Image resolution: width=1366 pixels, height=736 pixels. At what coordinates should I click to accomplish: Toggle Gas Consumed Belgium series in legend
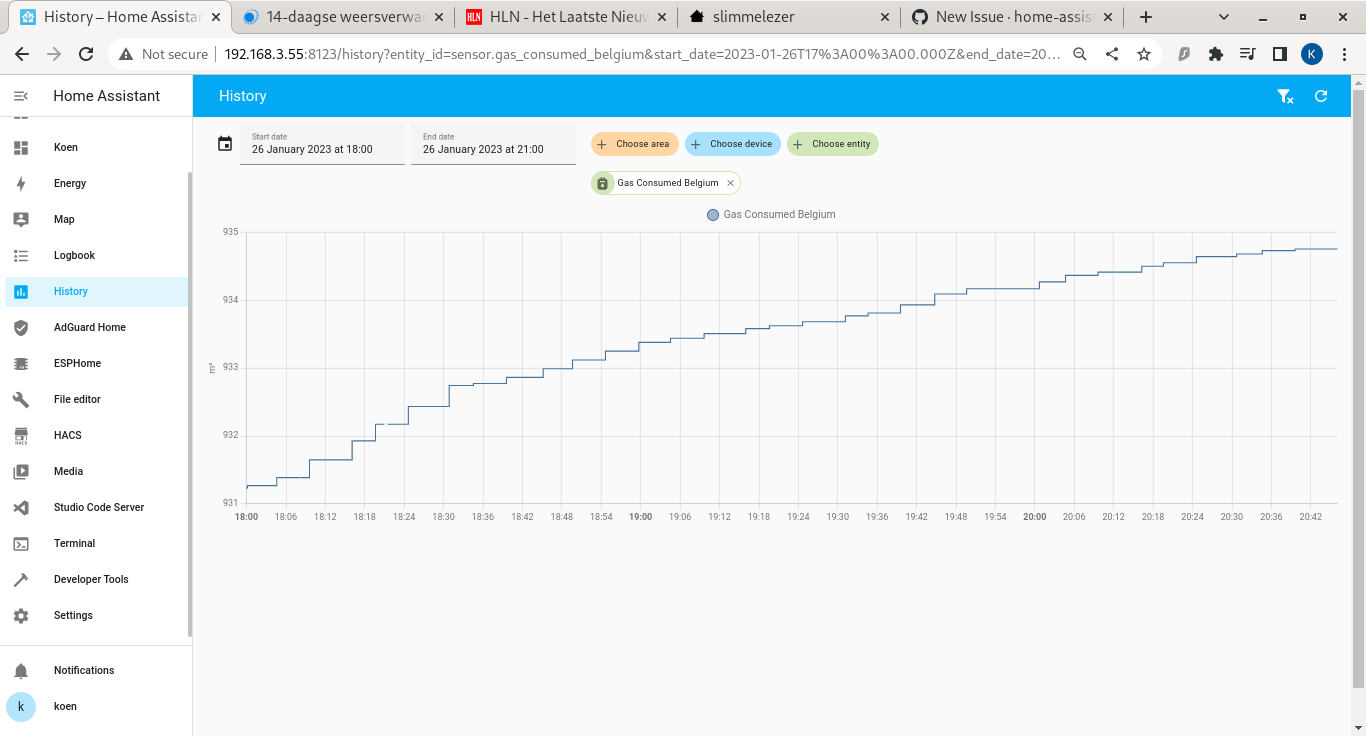click(x=770, y=214)
